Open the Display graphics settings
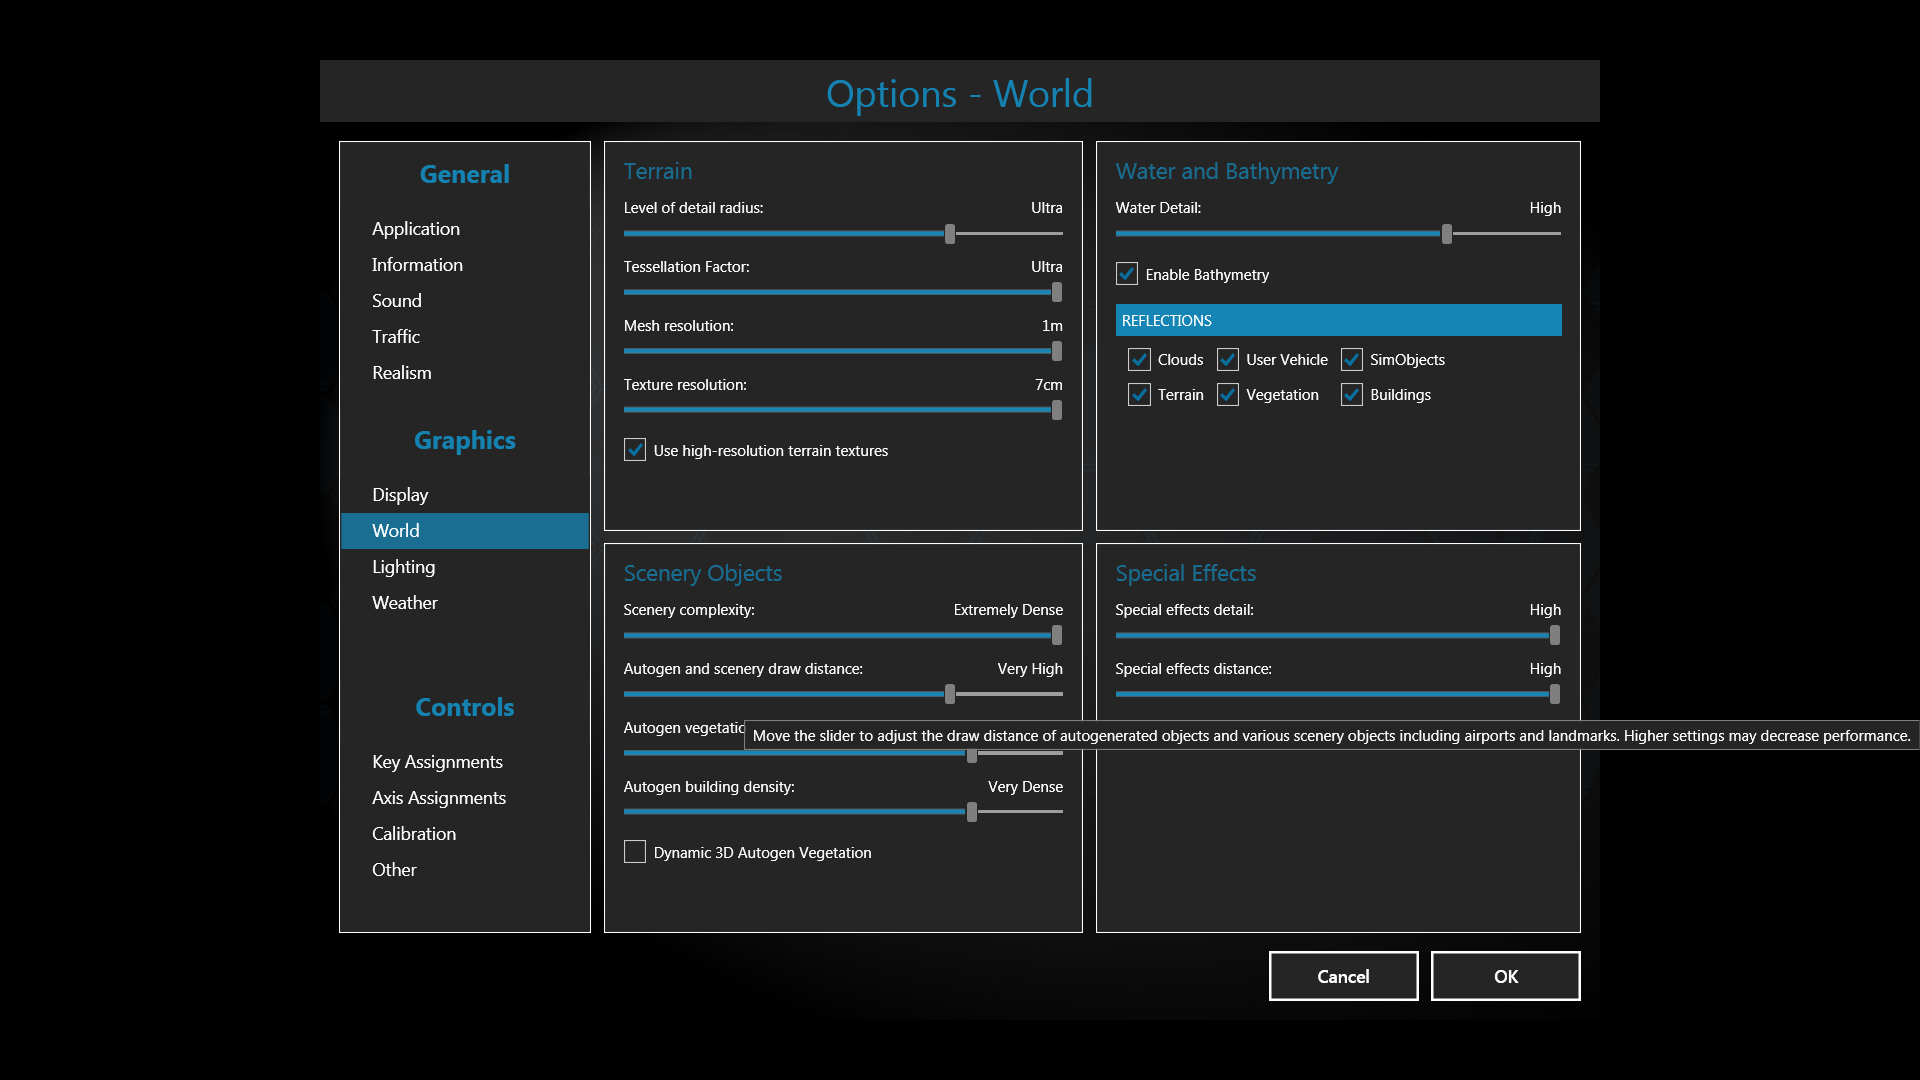The height and width of the screenshot is (1080, 1920). 400,495
